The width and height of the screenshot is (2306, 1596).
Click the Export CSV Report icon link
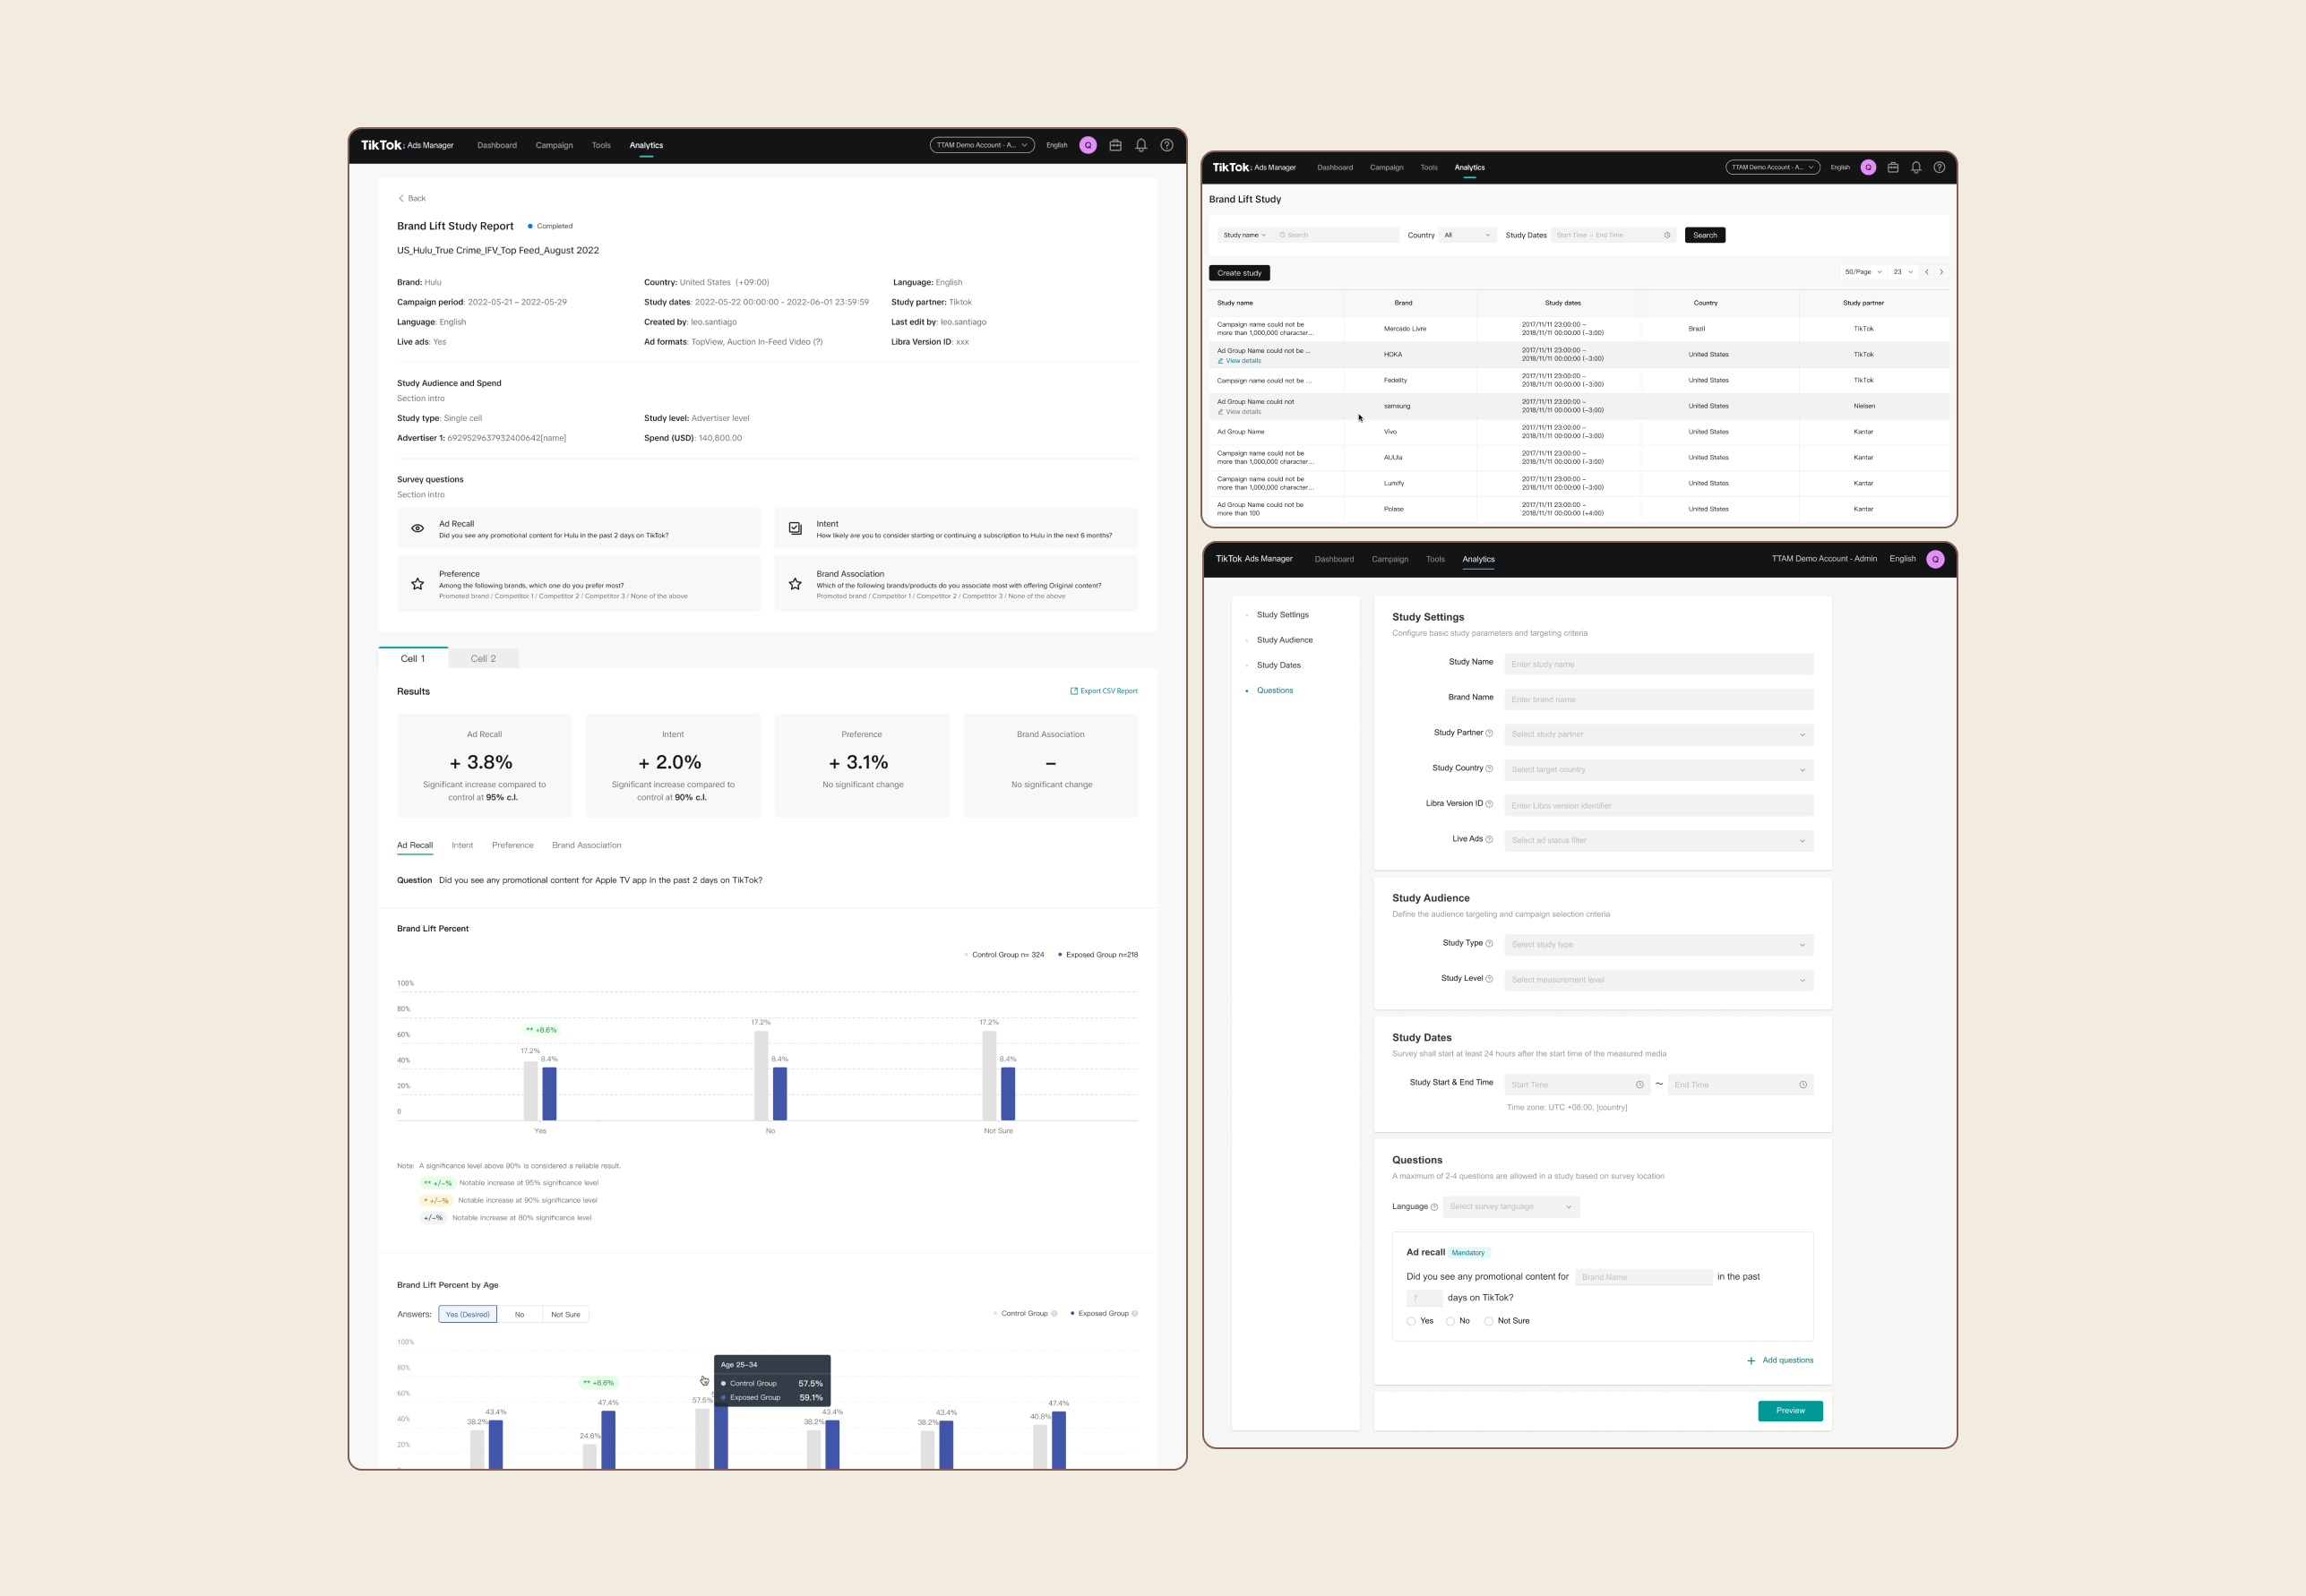pyautogui.click(x=1074, y=691)
